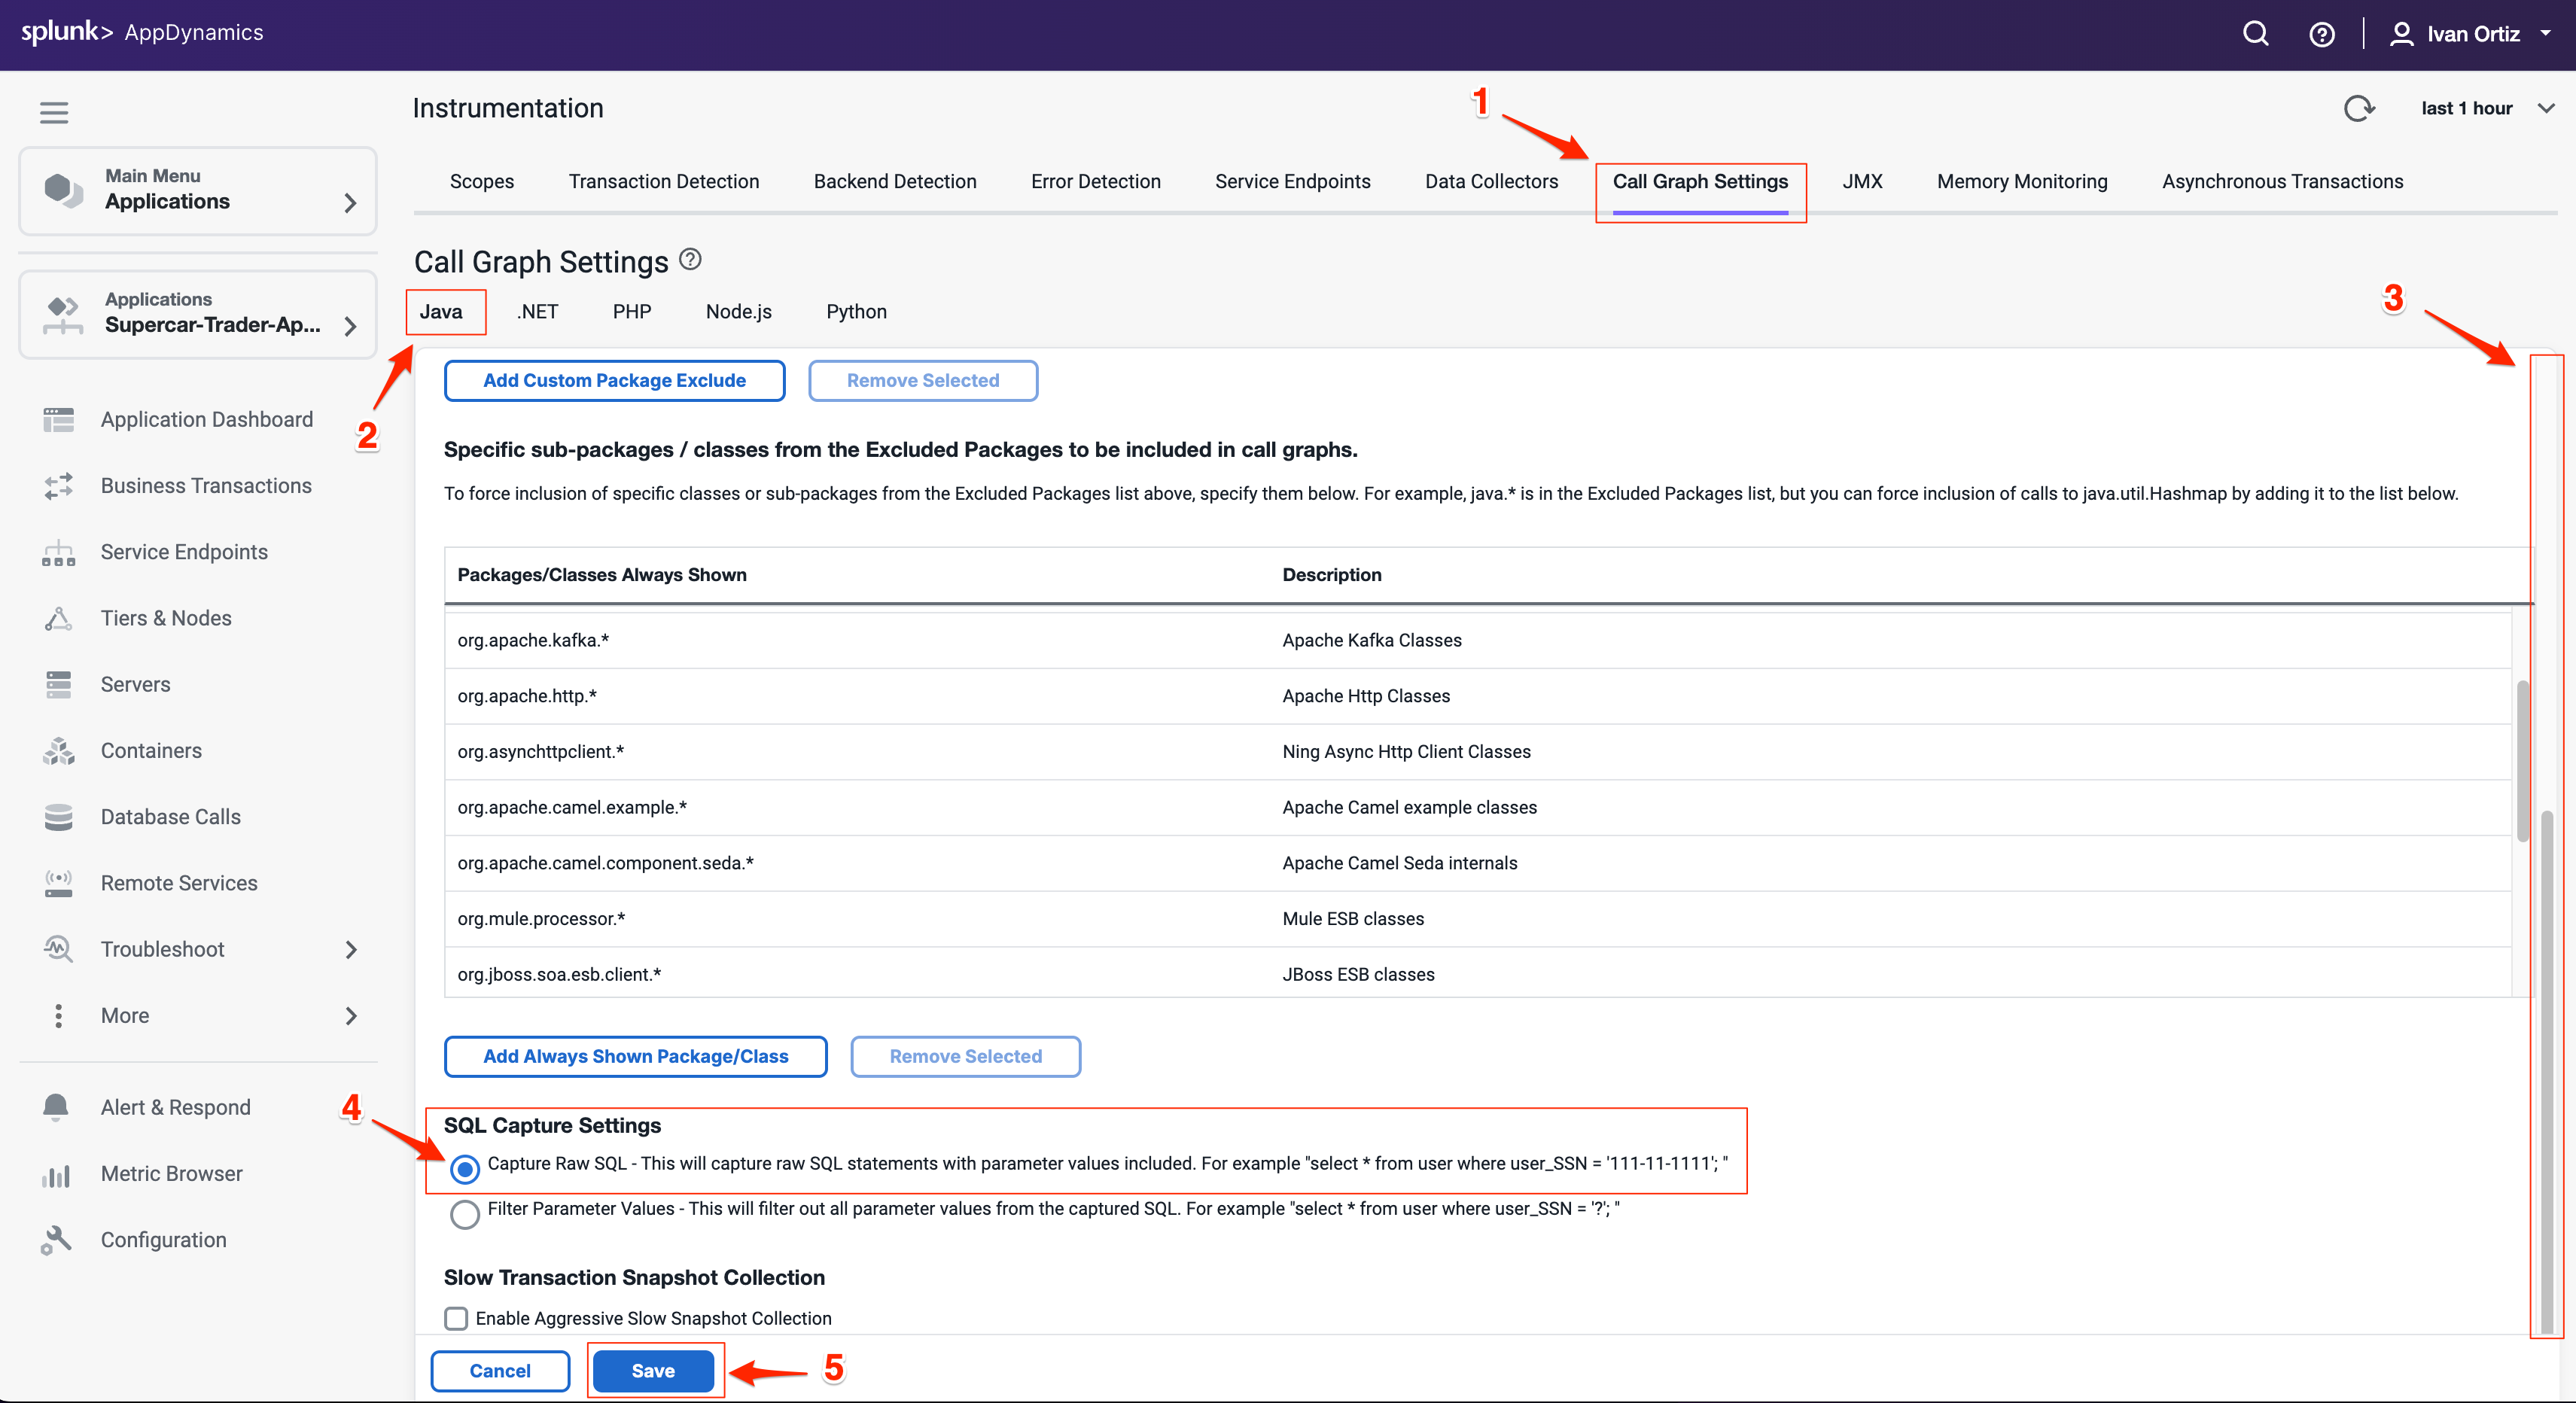Click the Containers sidebar icon

point(58,750)
